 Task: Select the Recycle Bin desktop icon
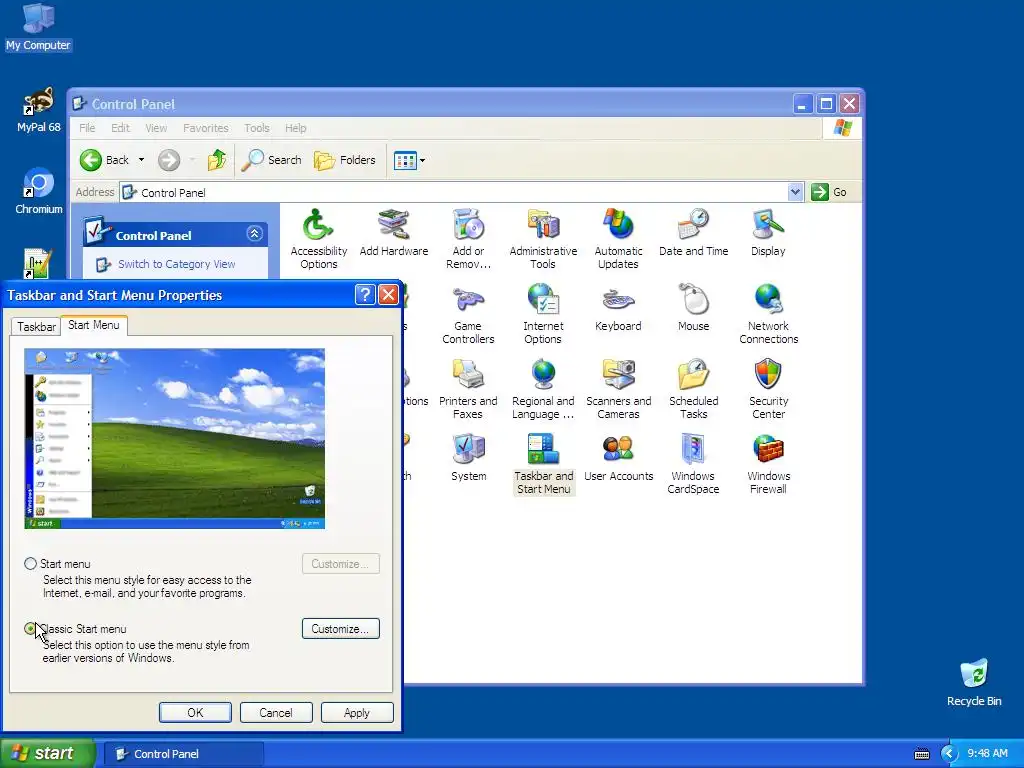[974, 683]
